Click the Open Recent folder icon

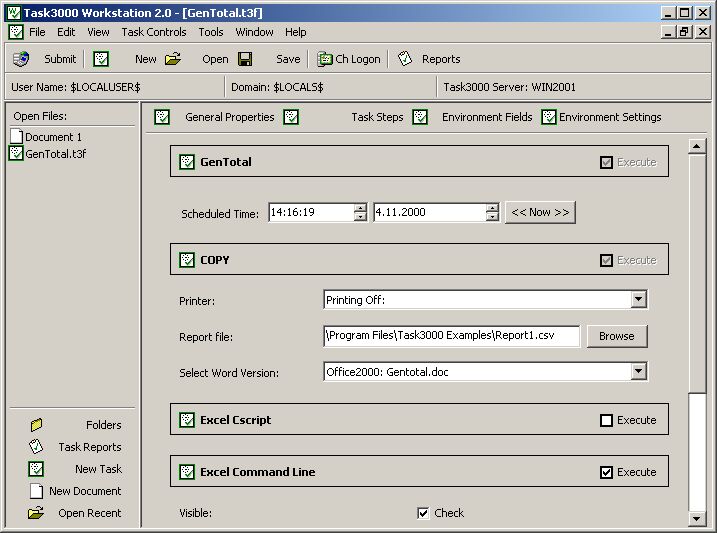[37, 513]
